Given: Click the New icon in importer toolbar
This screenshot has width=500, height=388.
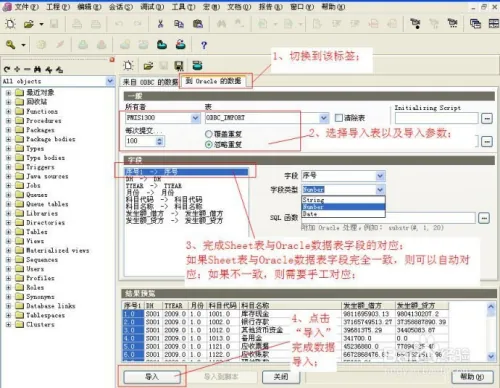Looking at the screenshot, I should [128, 66].
